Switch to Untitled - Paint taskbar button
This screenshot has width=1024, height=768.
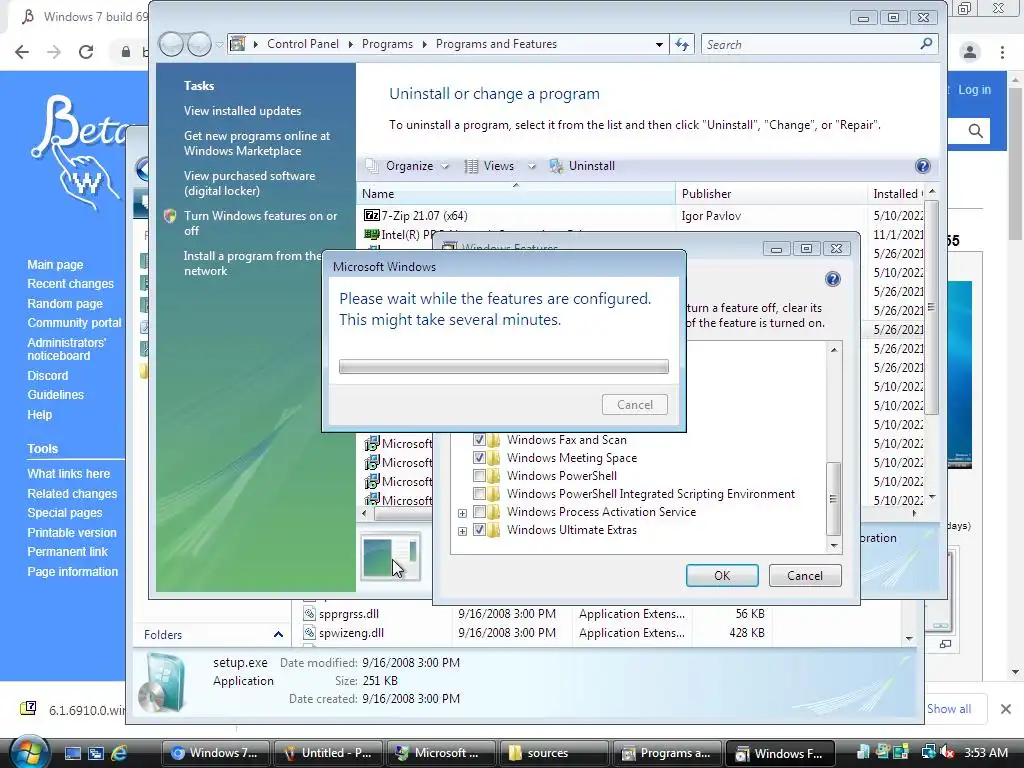[327, 753]
